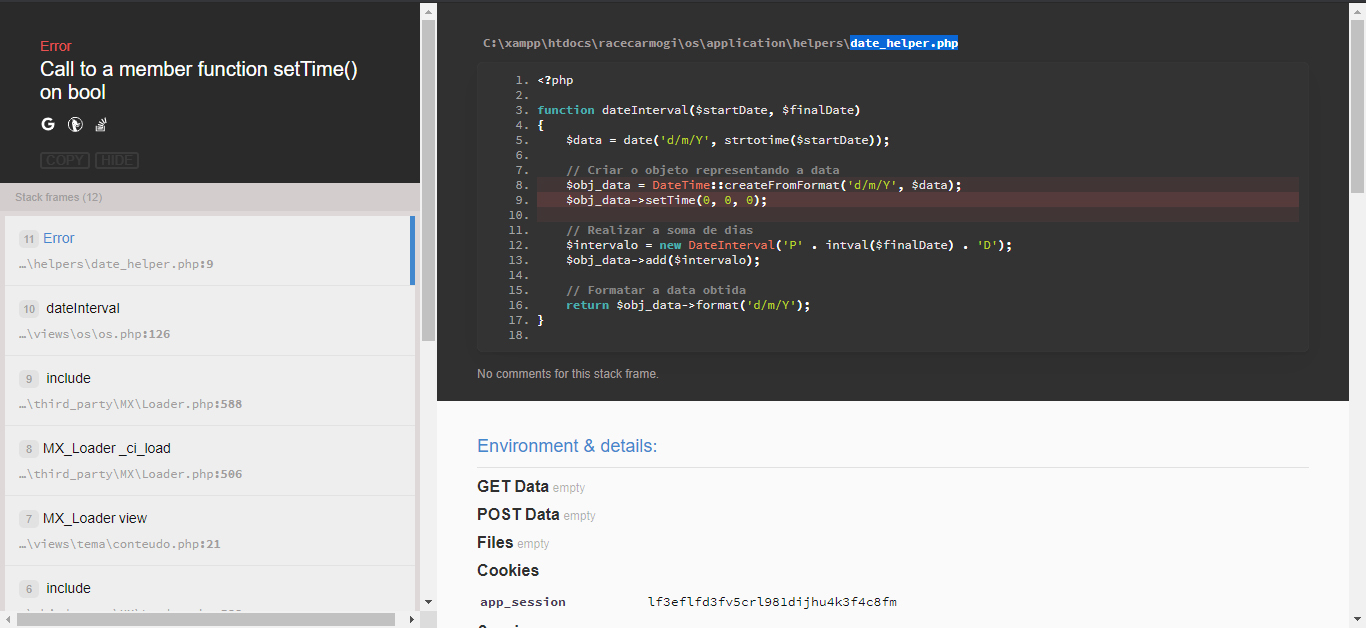Click the left arrow of horizontal scrollbar
This screenshot has width=1366, height=628.
(x=8, y=620)
